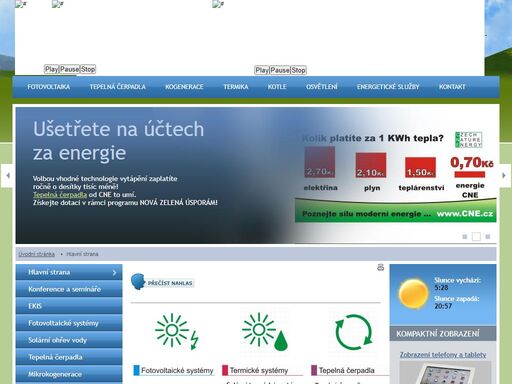
Task: Open the FOTOVOLTAIKA menu item
Action: [49, 87]
